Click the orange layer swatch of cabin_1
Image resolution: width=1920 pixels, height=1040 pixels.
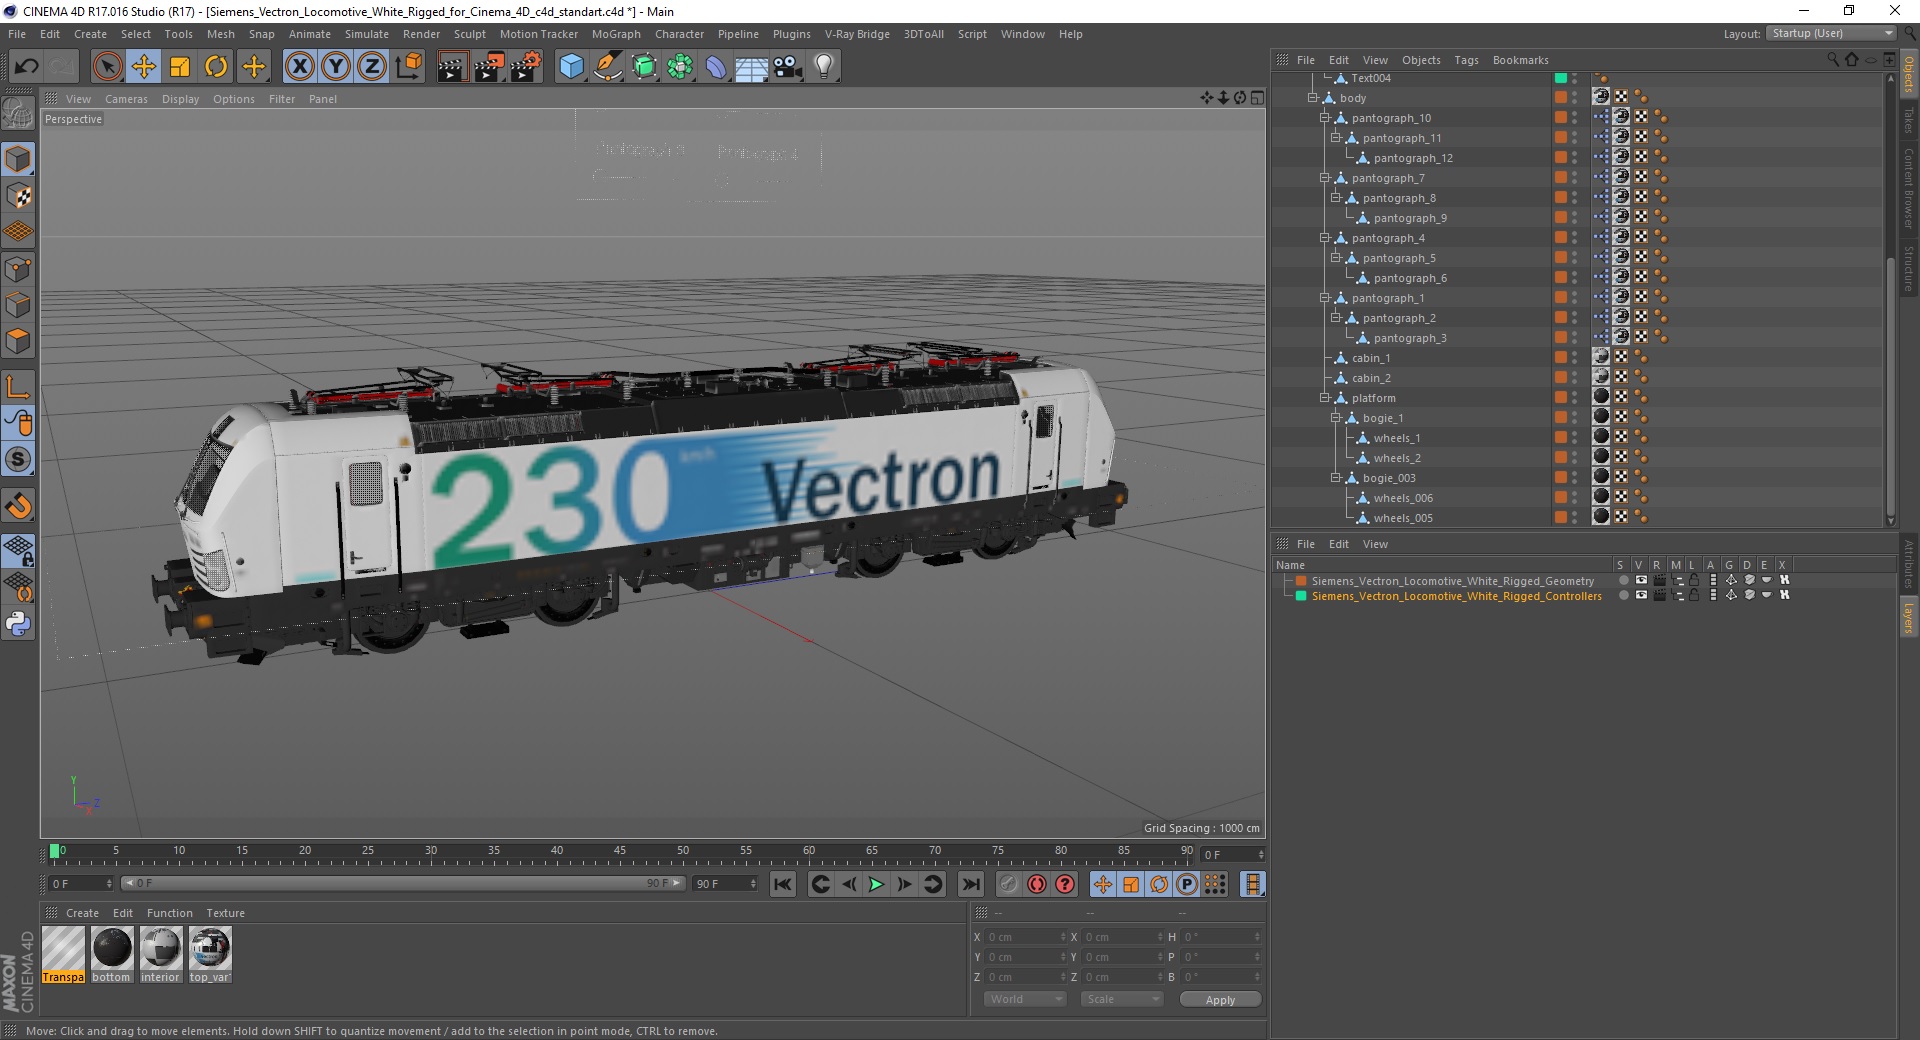[x=1560, y=358]
